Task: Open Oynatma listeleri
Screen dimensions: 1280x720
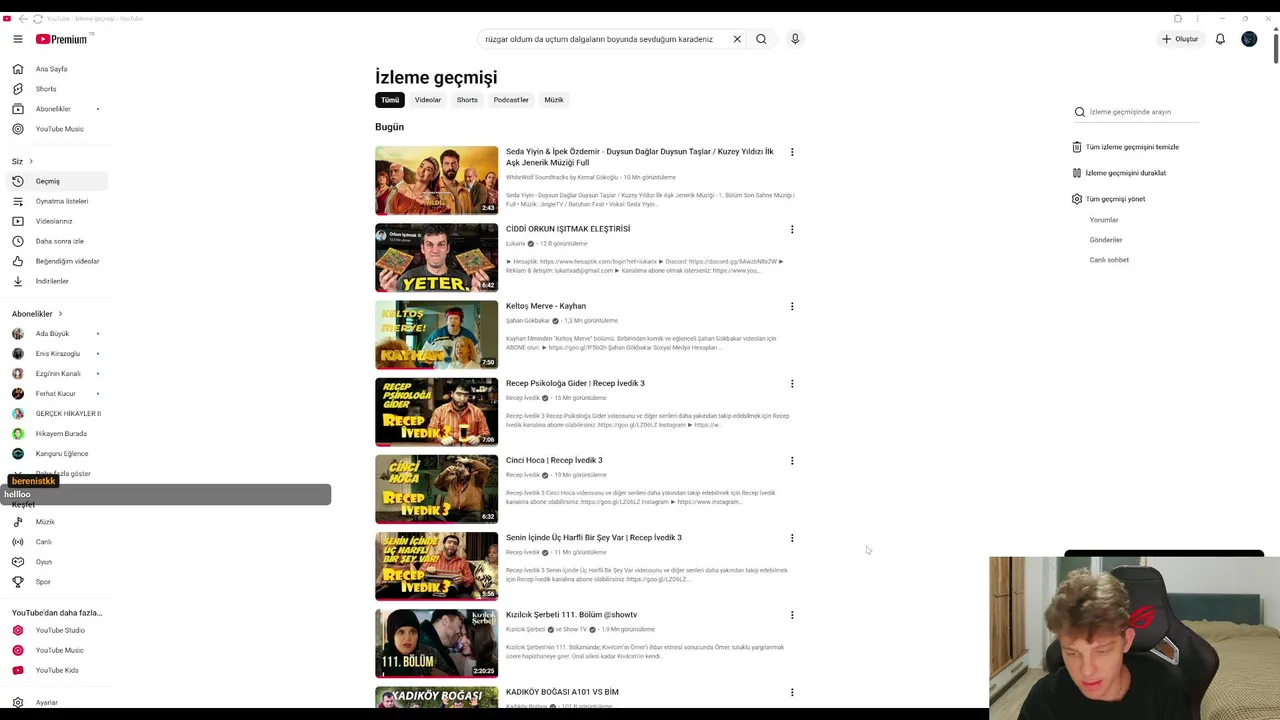Action: pos(56,201)
